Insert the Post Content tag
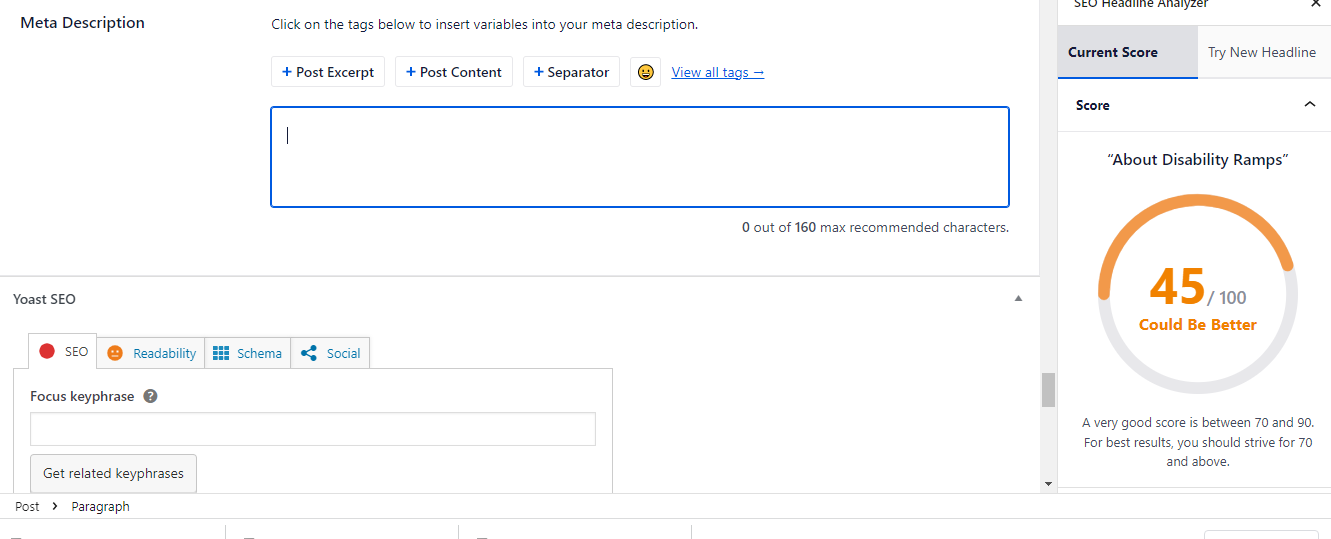The image size is (1331, 539). 454,72
